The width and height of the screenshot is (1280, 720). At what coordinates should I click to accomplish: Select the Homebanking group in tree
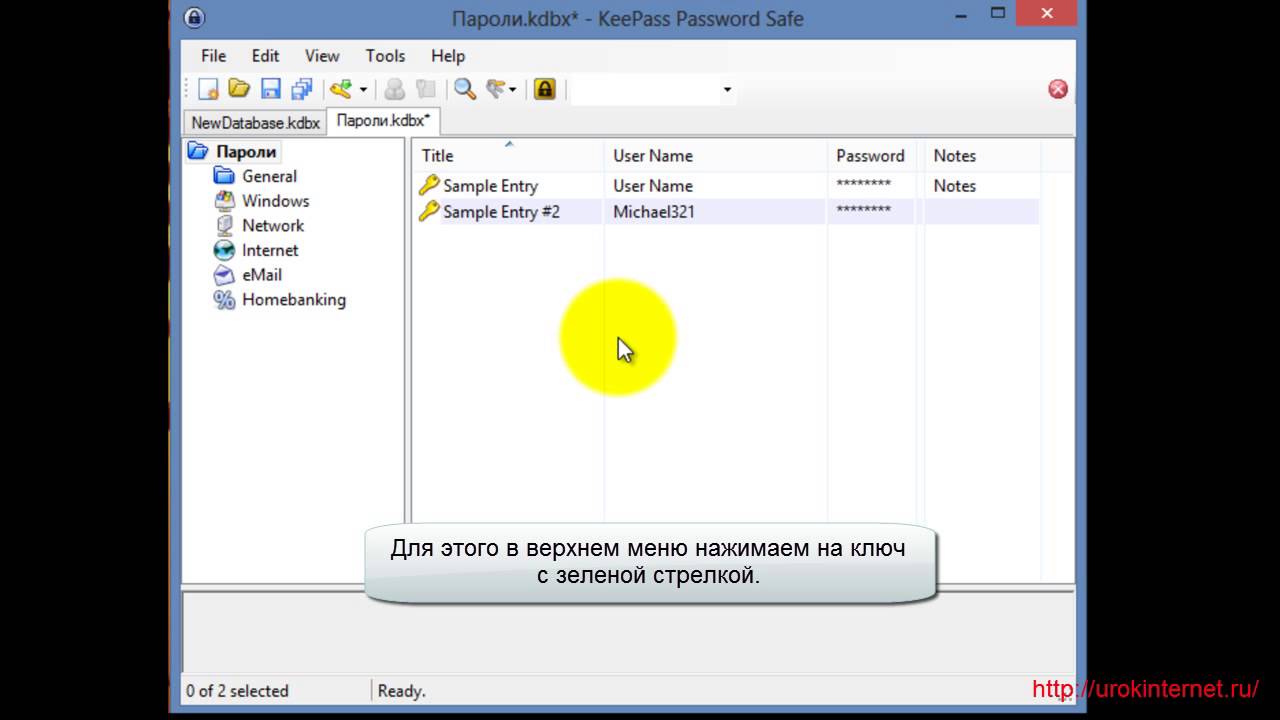294,300
